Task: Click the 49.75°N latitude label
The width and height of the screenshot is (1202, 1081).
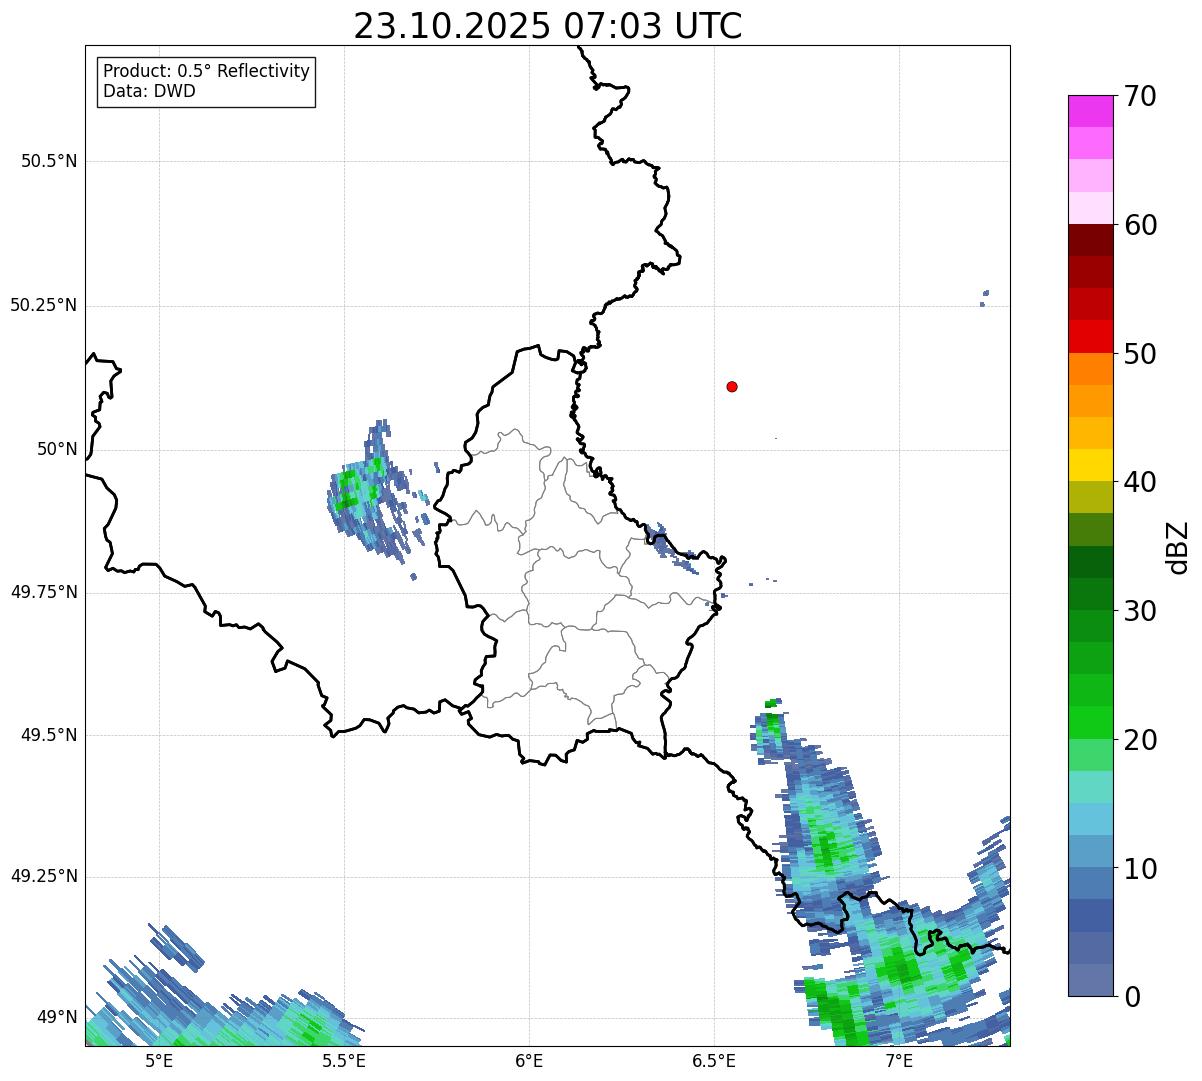Action: click(x=44, y=592)
